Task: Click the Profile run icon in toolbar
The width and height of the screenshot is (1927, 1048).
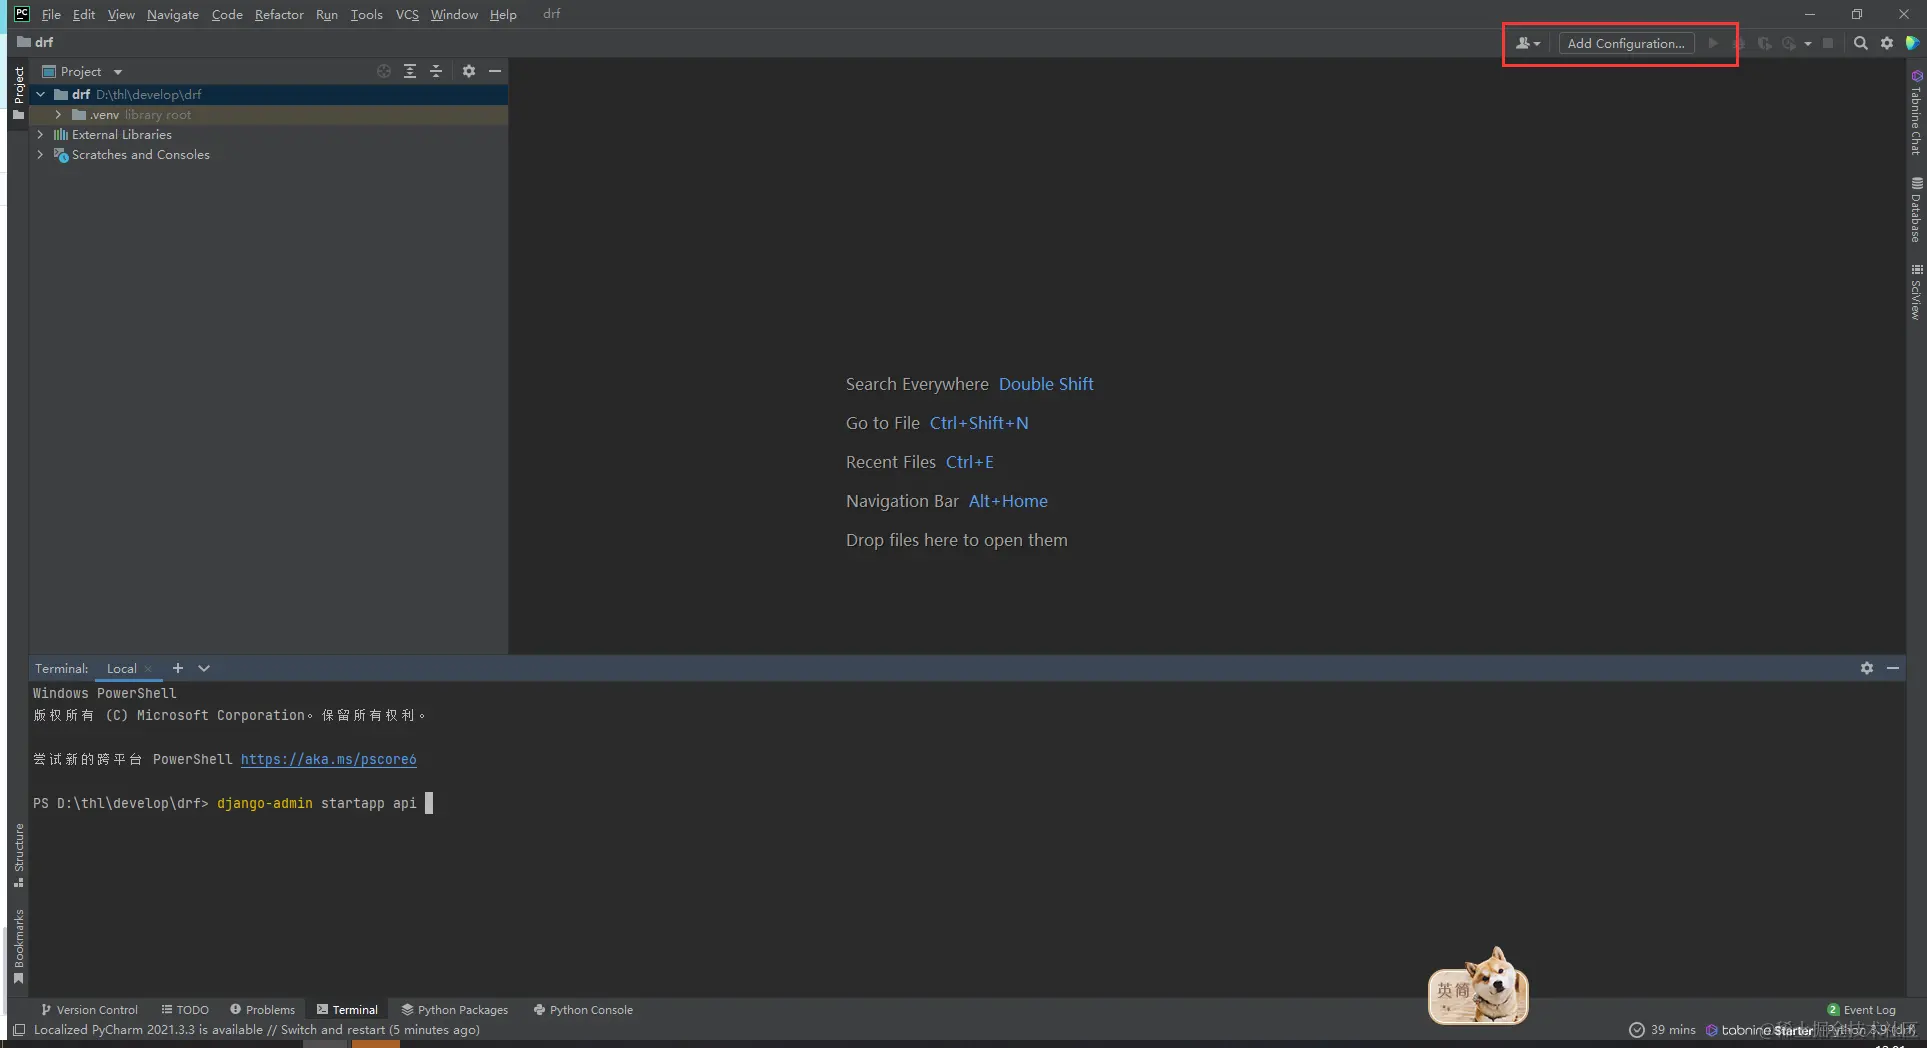Action: (1789, 43)
